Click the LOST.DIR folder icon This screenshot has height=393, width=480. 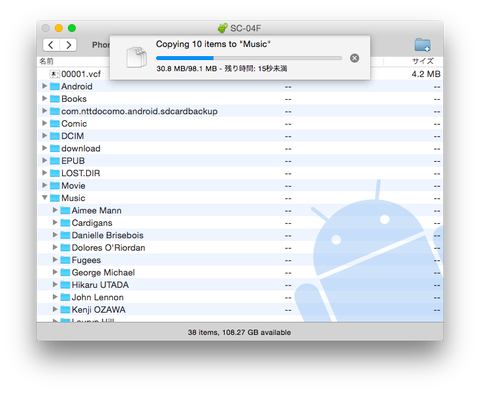(x=55, y=173)
